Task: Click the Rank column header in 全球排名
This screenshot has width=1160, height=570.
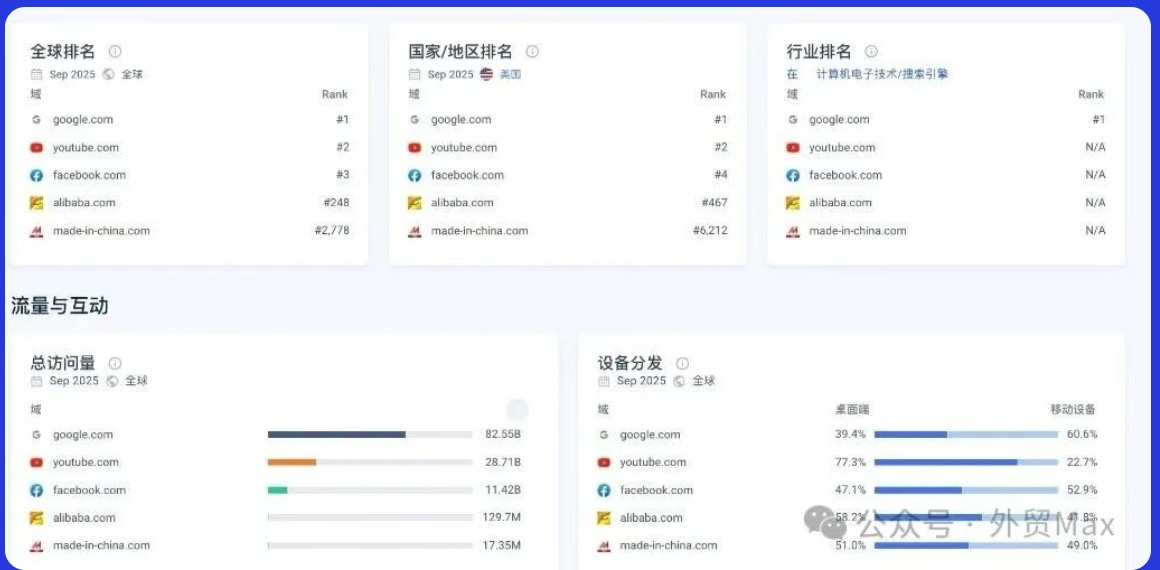Action: (x=335, y=94)
